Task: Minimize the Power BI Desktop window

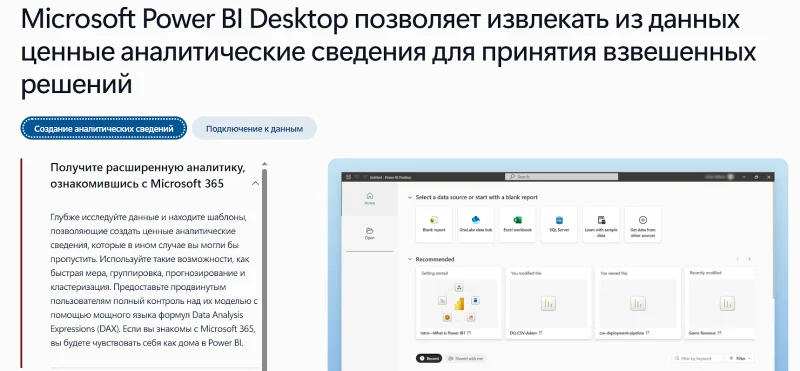Action: pyautogui.click(x=744, y=177)
